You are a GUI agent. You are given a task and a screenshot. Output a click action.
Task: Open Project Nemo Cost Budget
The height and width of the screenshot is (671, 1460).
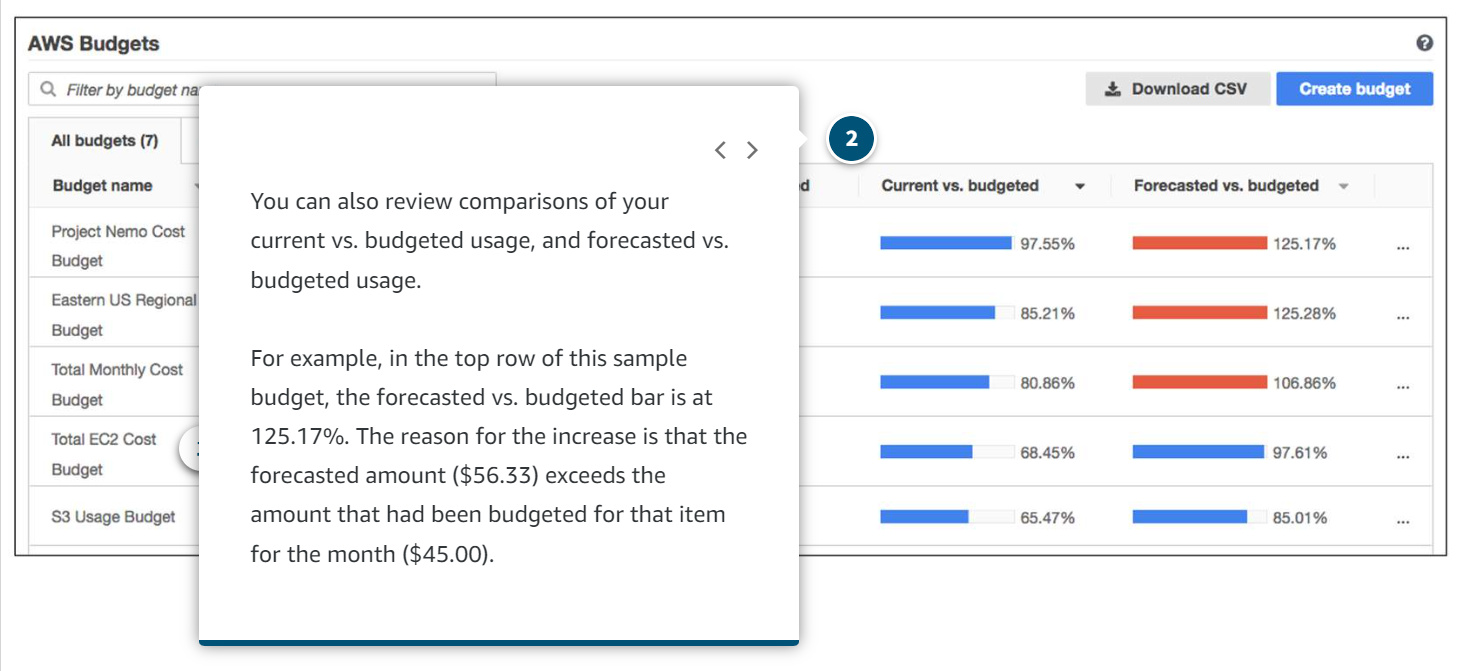(118, 246)
